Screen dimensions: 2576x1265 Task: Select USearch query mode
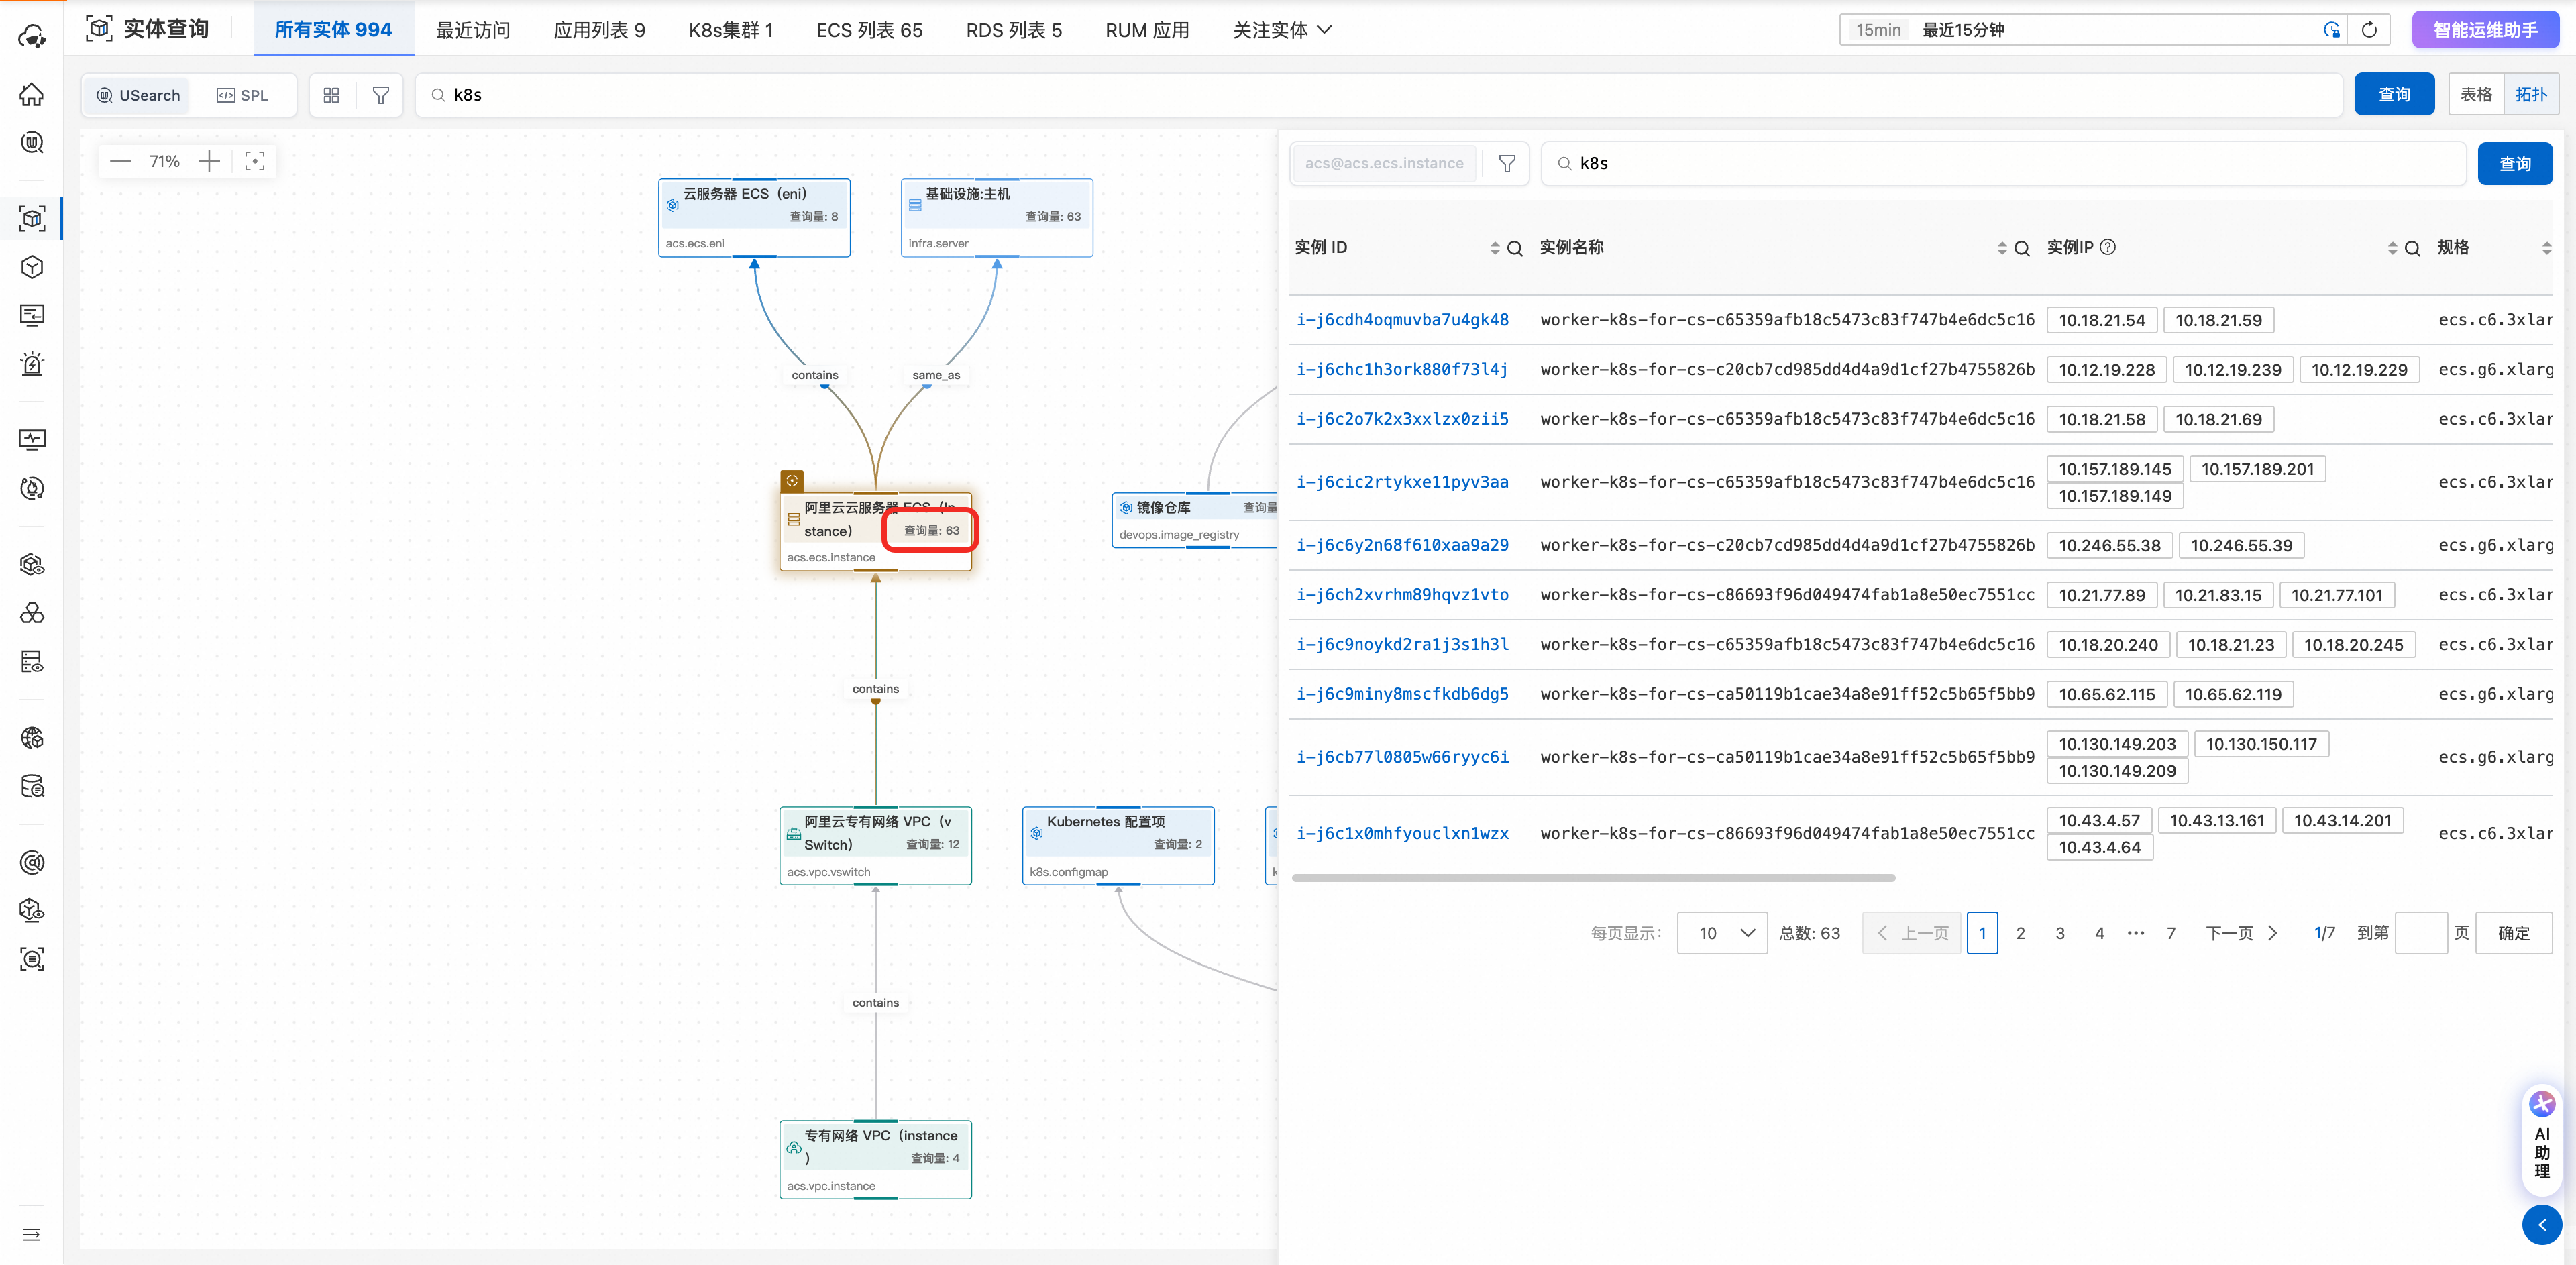tap(139, 95)
